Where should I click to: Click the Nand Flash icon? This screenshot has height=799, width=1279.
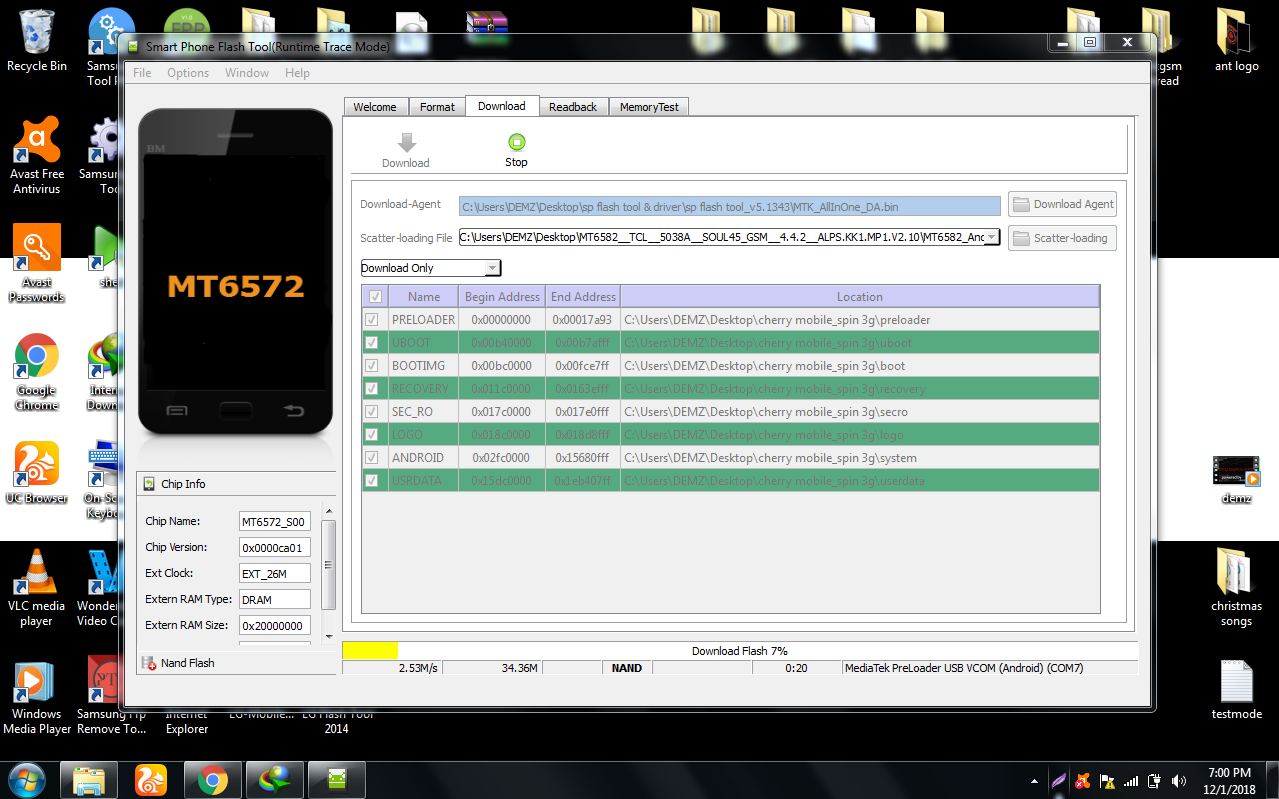[x=150, y=663]
